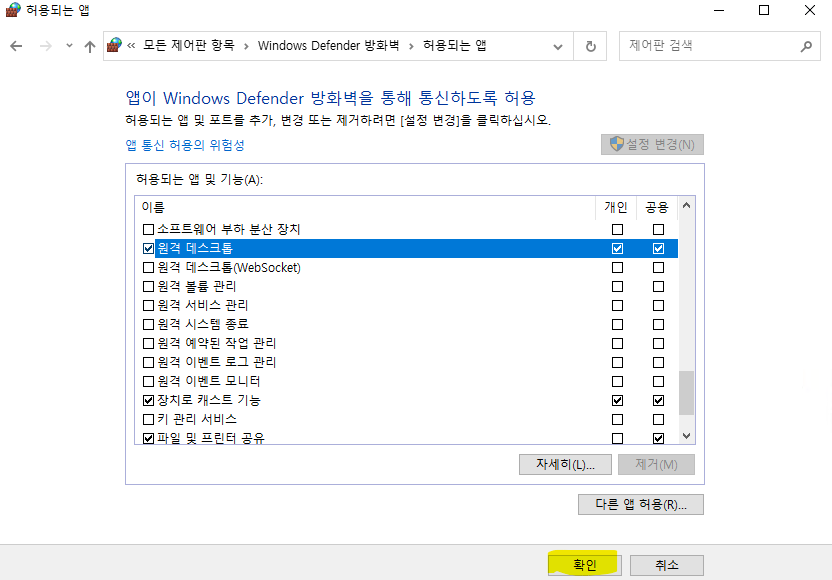Go back with the left arrow
832x580 pixels.
pyautogui.click(x=16, y=46)
